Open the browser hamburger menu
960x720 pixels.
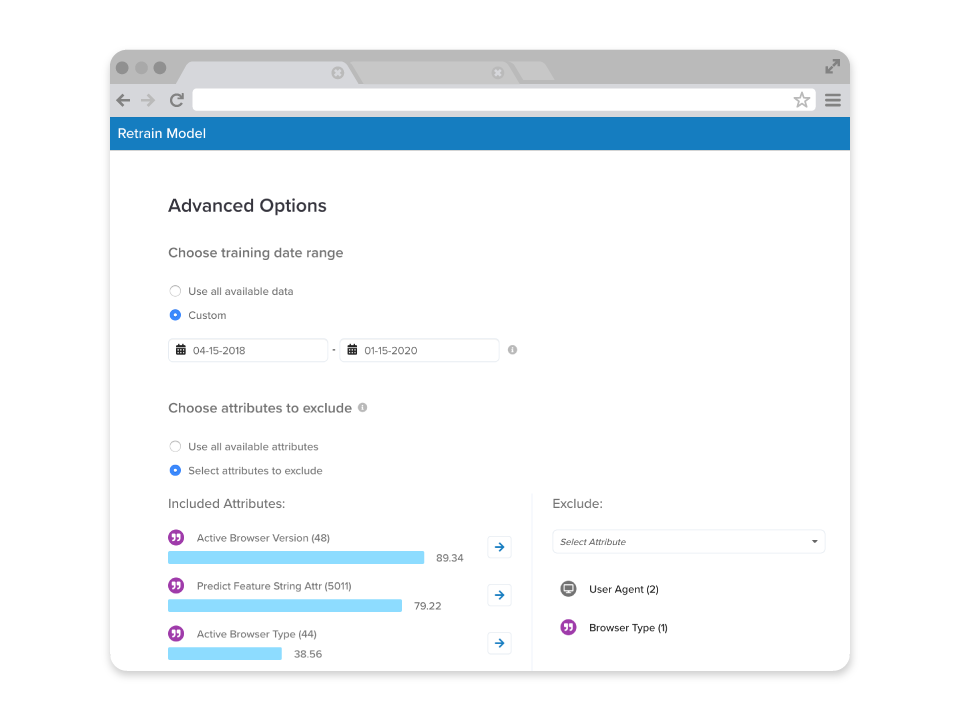pyautogui.click(x=833, y=100)
